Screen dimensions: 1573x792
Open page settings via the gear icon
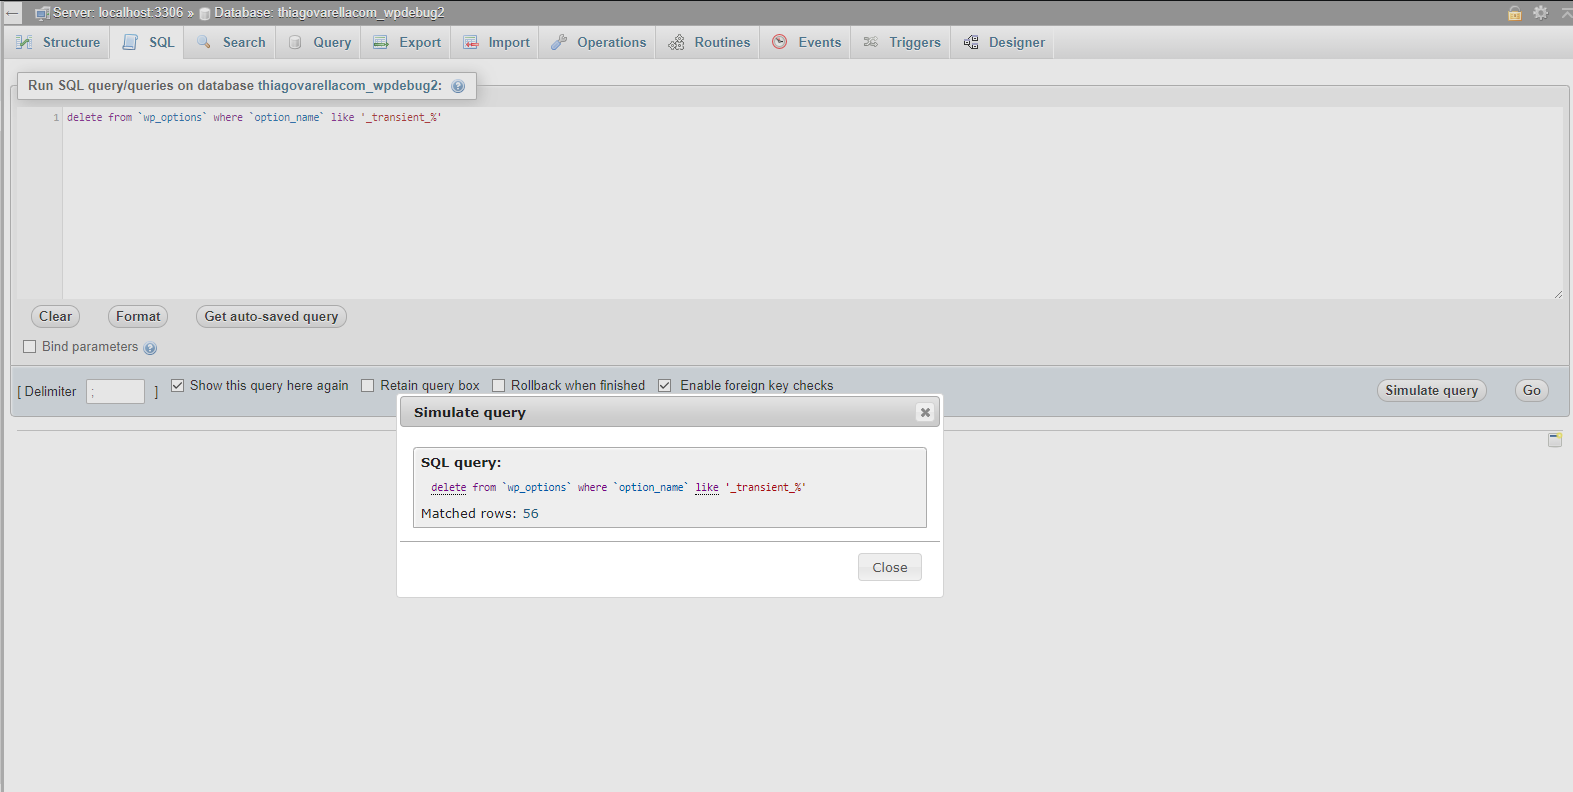click(x=1541, y=13)
